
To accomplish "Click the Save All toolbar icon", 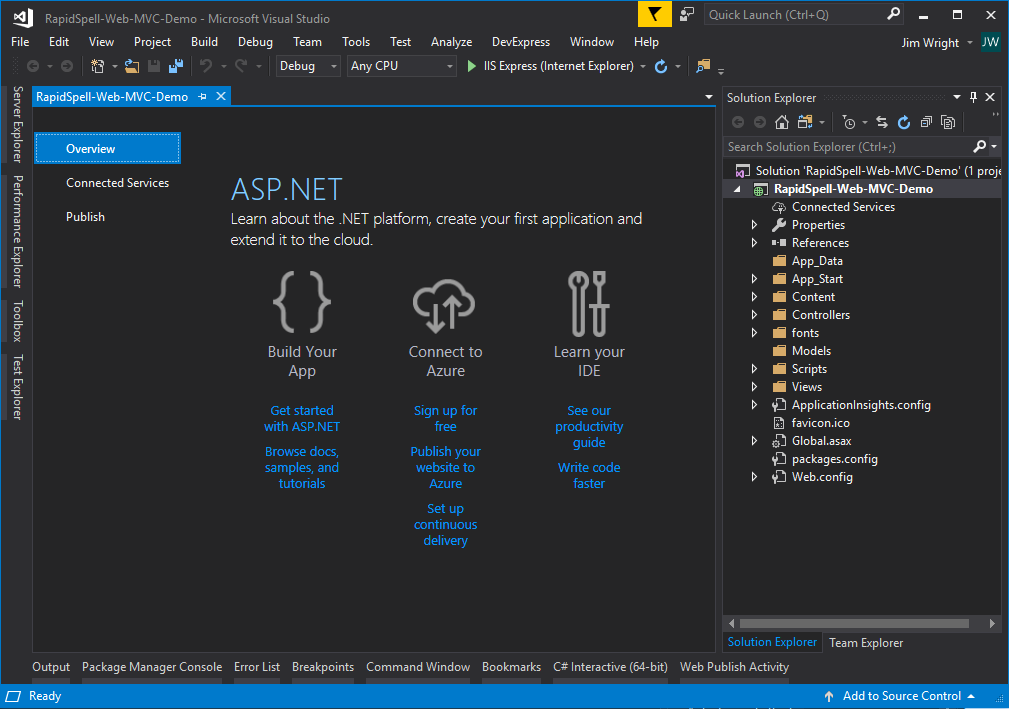I will pyautogui.click(x=176, y=66).
